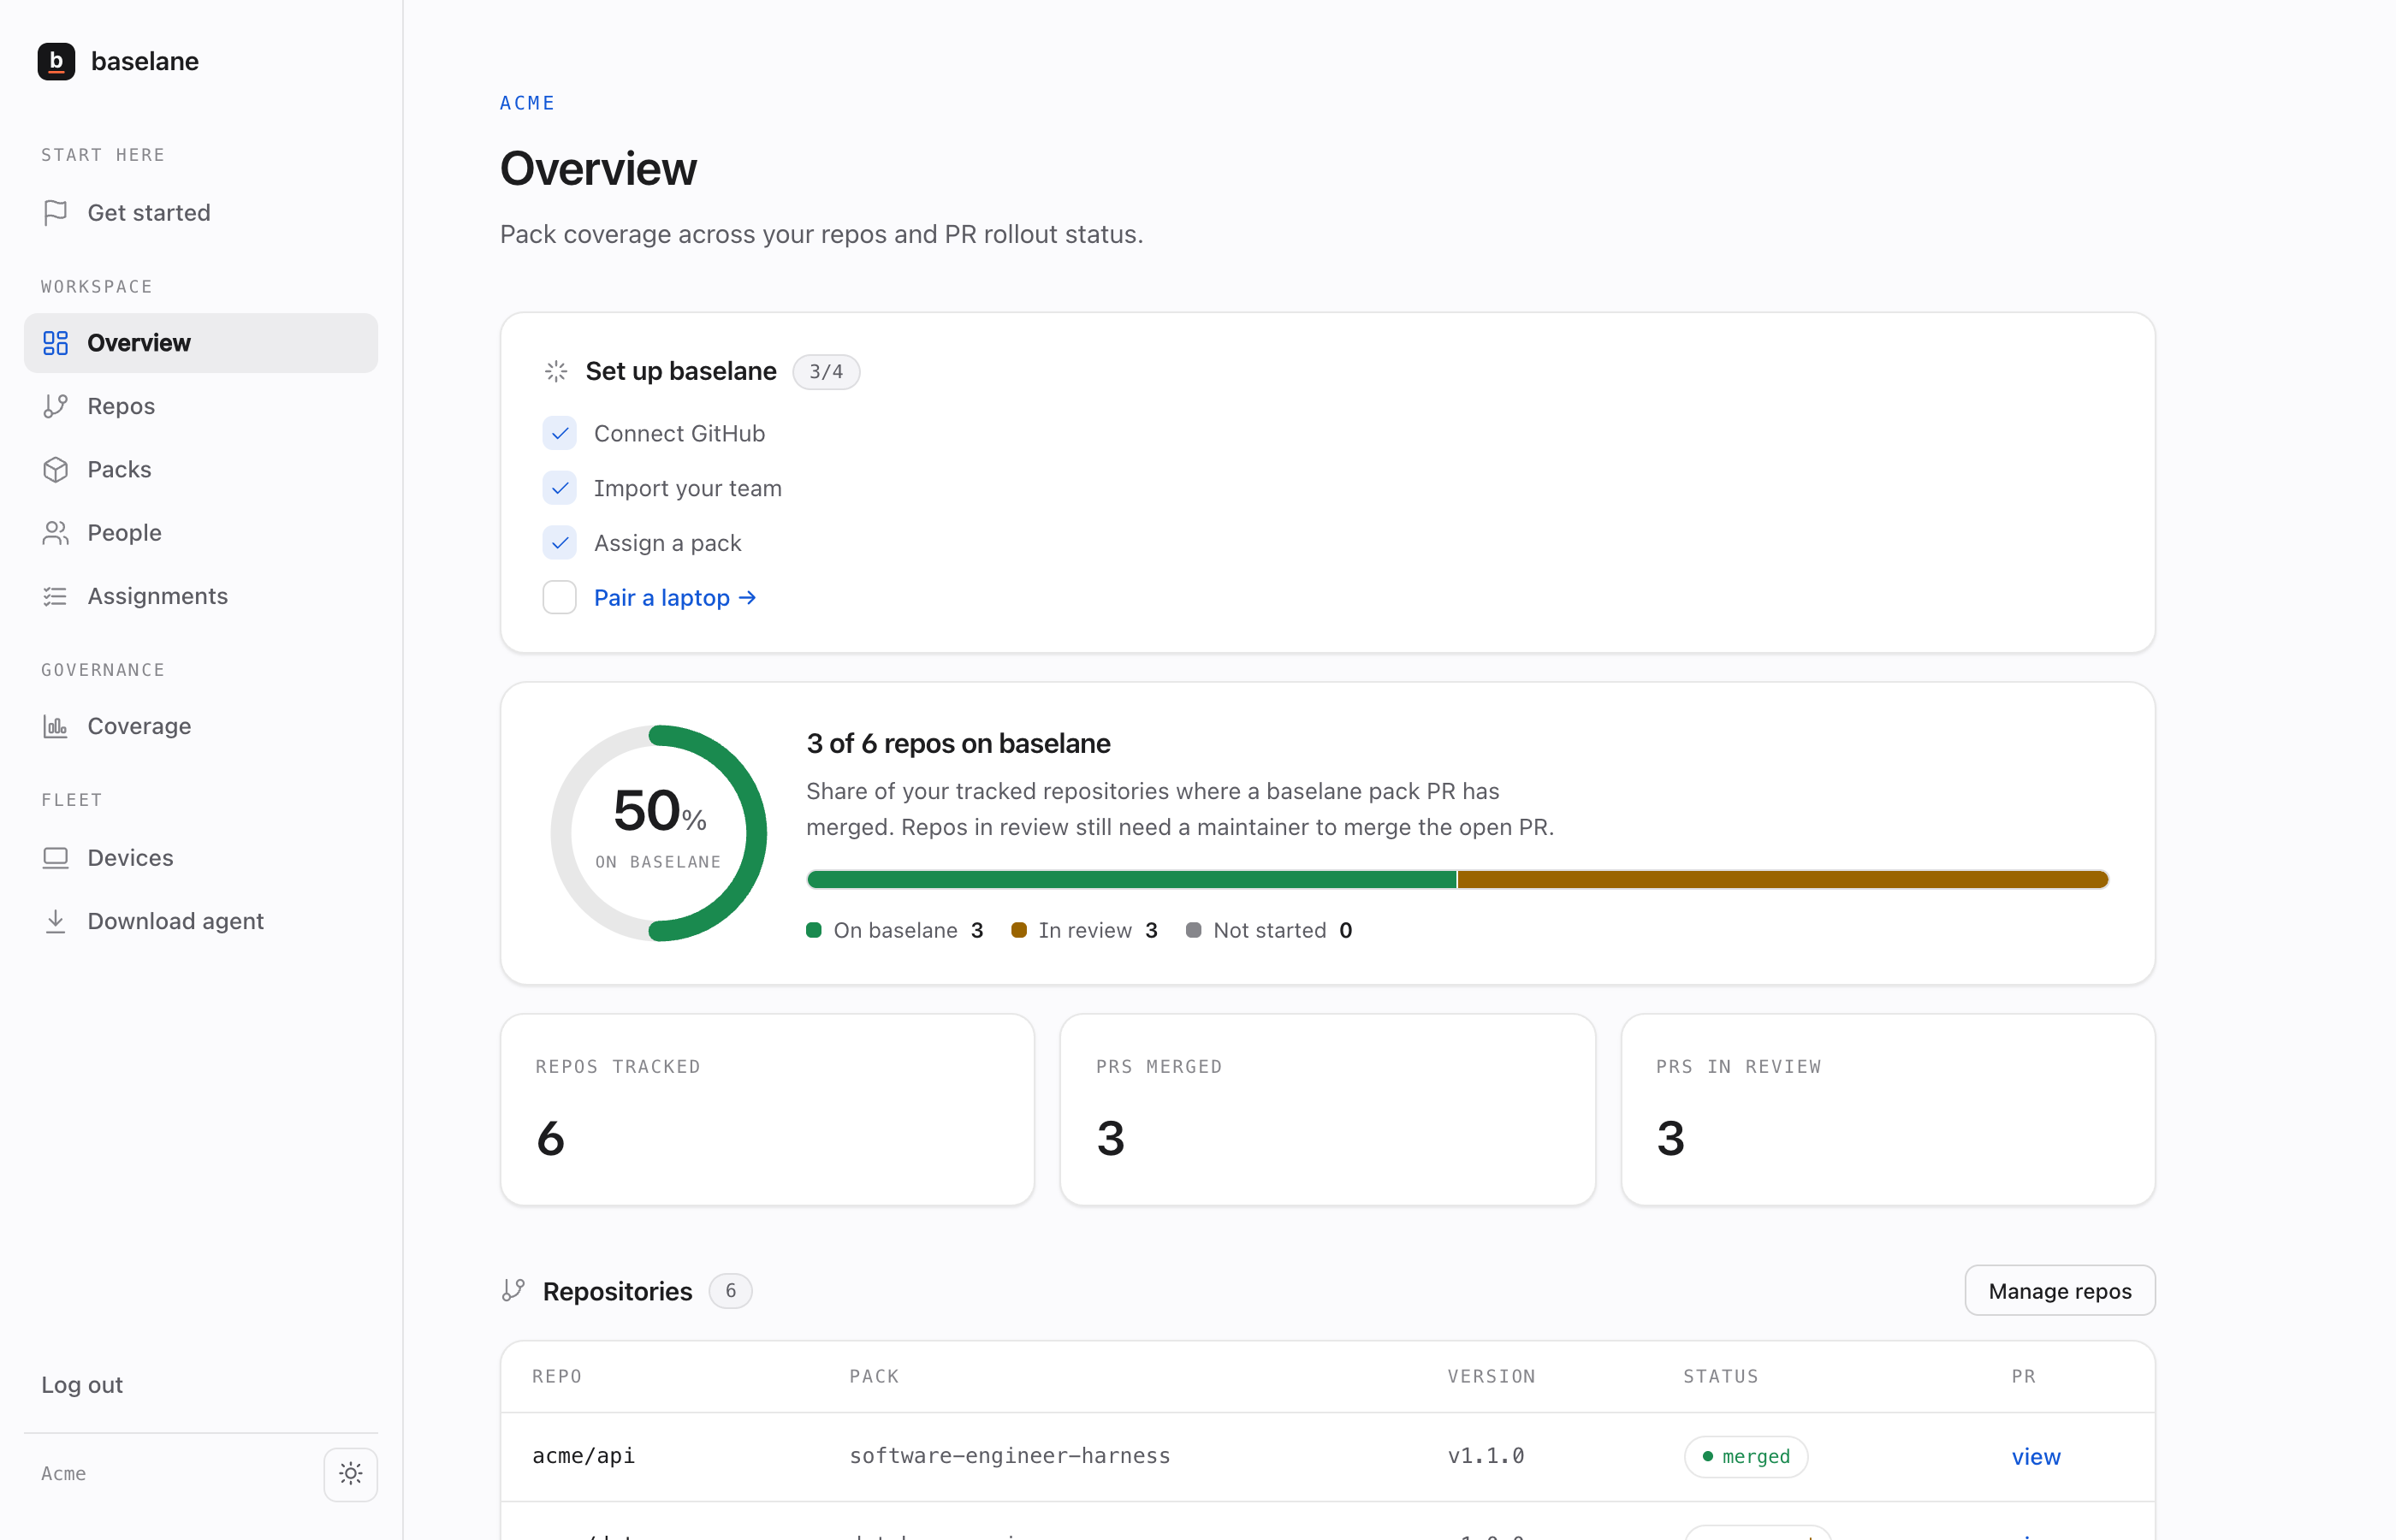Go to Repos in the sidebar
Screen dimensions: 2396x1540
click(x=201, y=406)
